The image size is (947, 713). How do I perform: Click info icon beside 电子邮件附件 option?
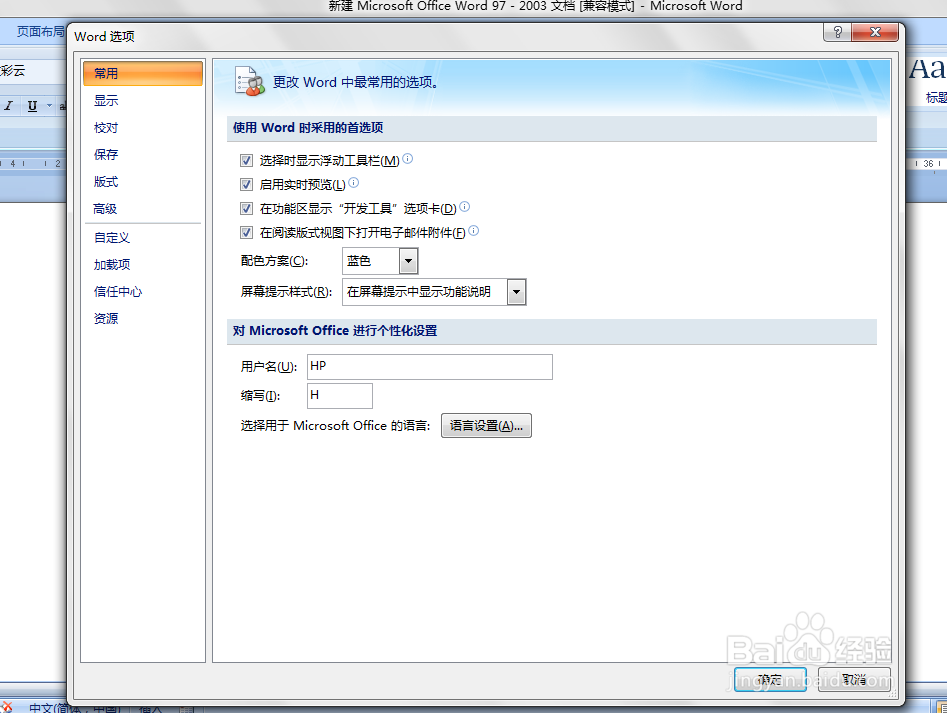click(474, 231)
